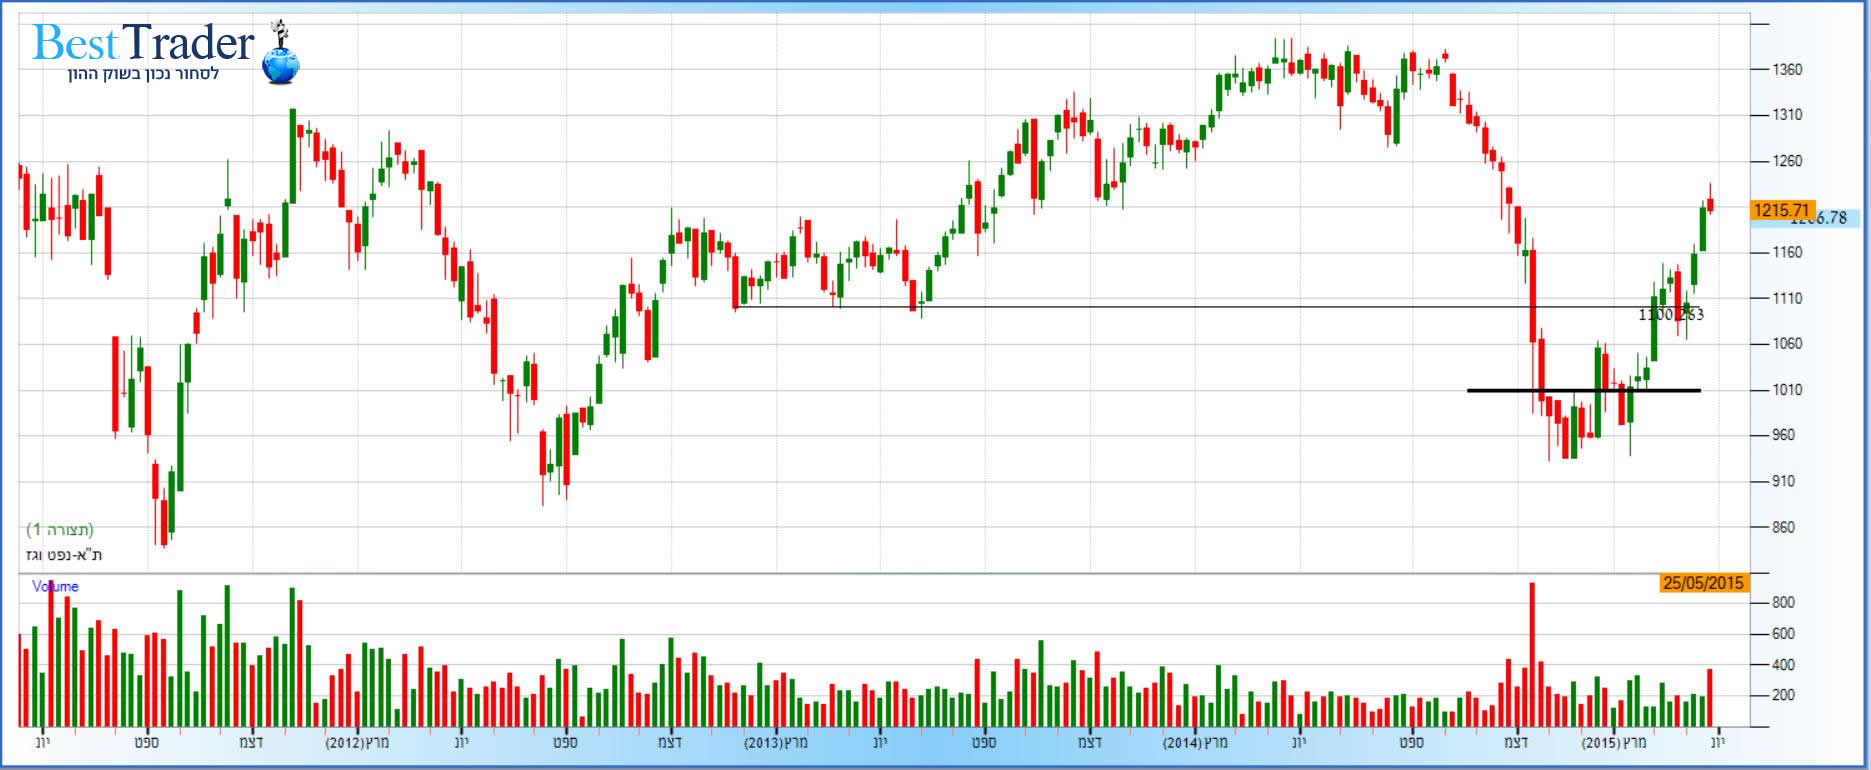This screenshot has width=1871, height=770.
Task: Click the tallest red volume bar
Action: pyautogui.click(x=1531, y=654)
